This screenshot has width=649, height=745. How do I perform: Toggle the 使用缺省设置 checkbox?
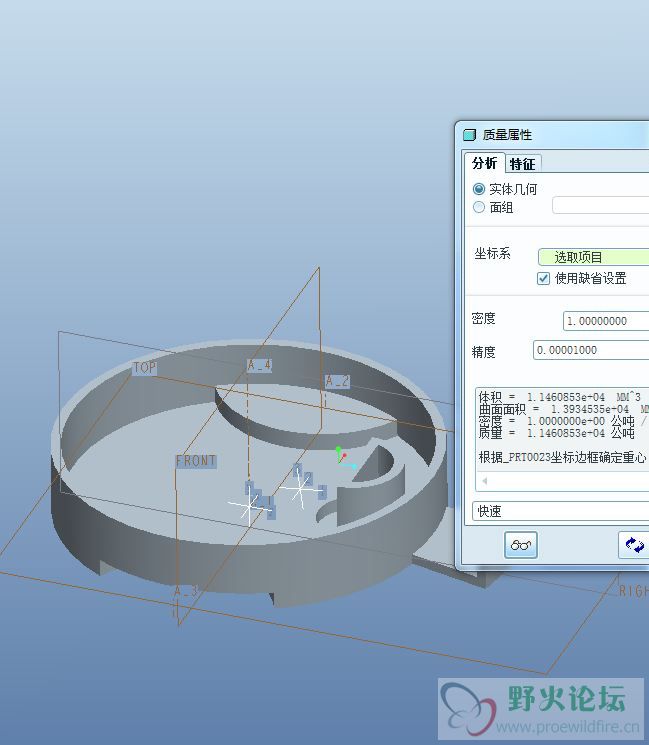coord(543,278)
